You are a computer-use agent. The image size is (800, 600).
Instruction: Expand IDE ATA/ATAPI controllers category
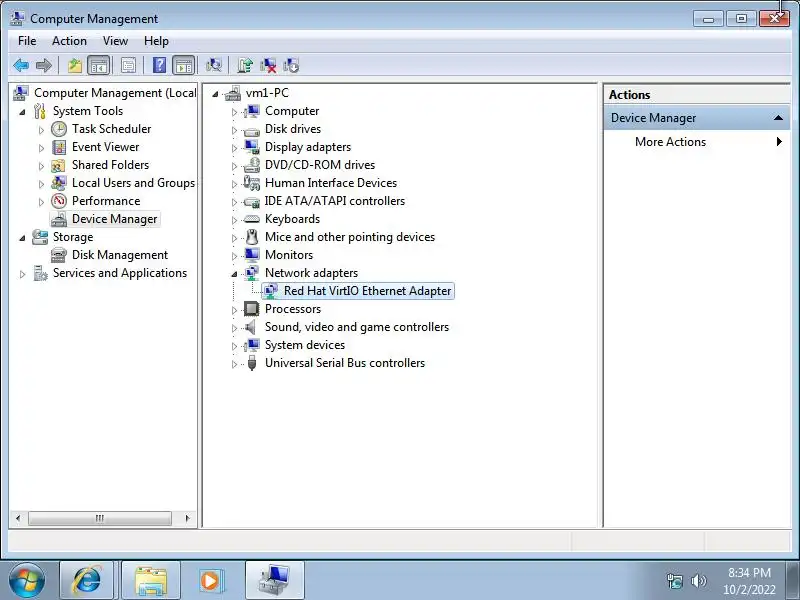click(x=234, y=202)
